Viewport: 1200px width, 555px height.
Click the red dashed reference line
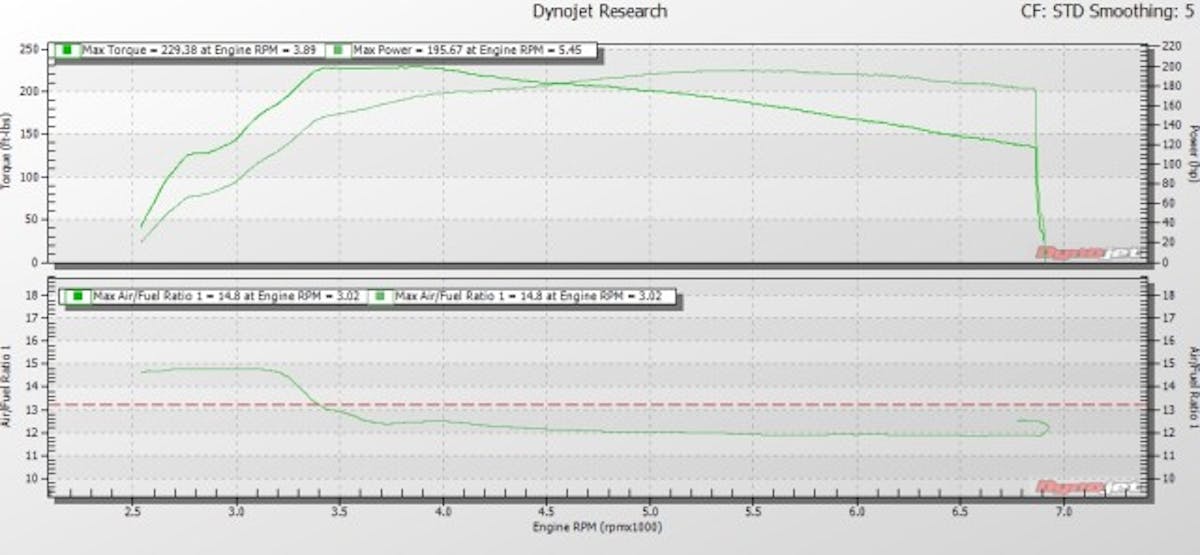tap(700, 405)
